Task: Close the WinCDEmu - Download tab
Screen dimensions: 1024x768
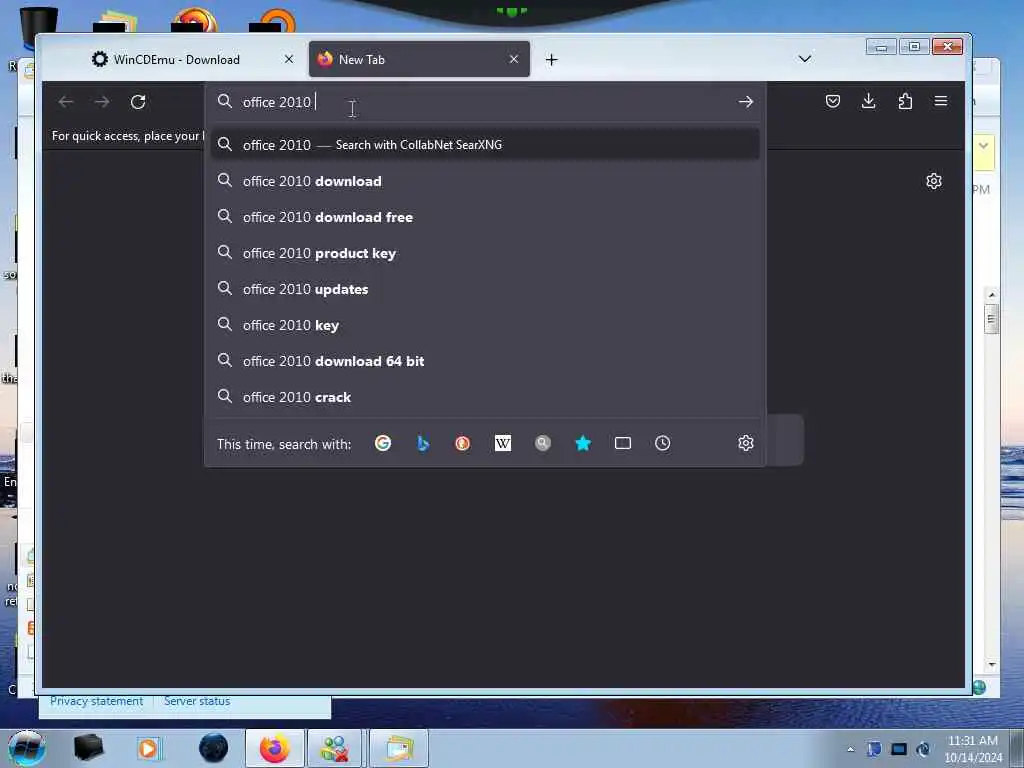Action: click(289, 59)
